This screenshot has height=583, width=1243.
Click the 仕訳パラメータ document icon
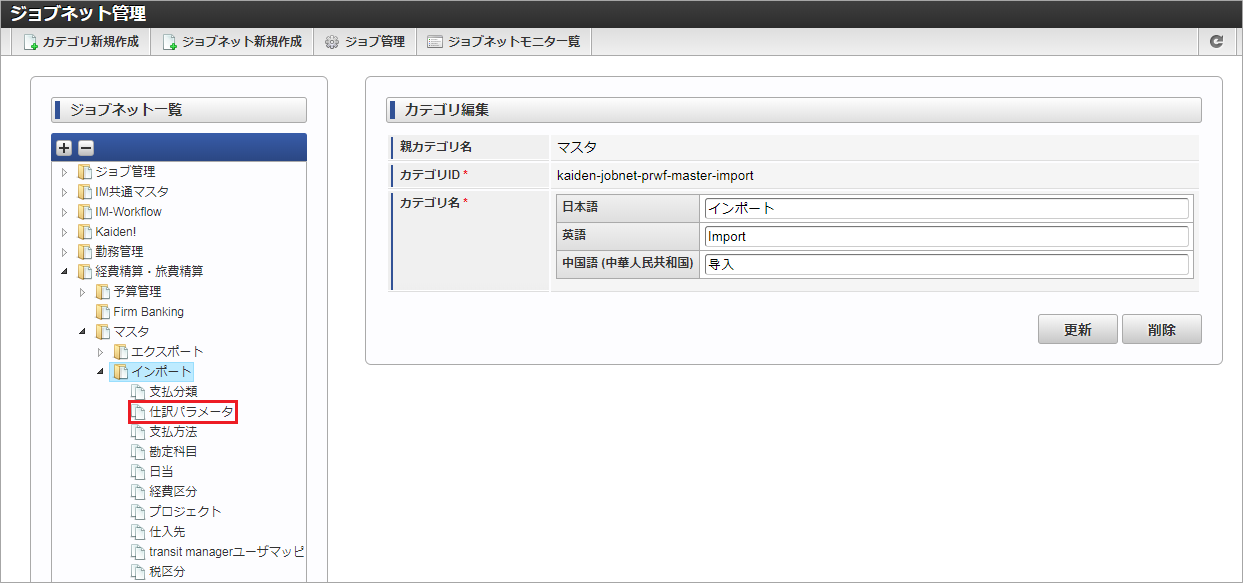tap(139, 412)
